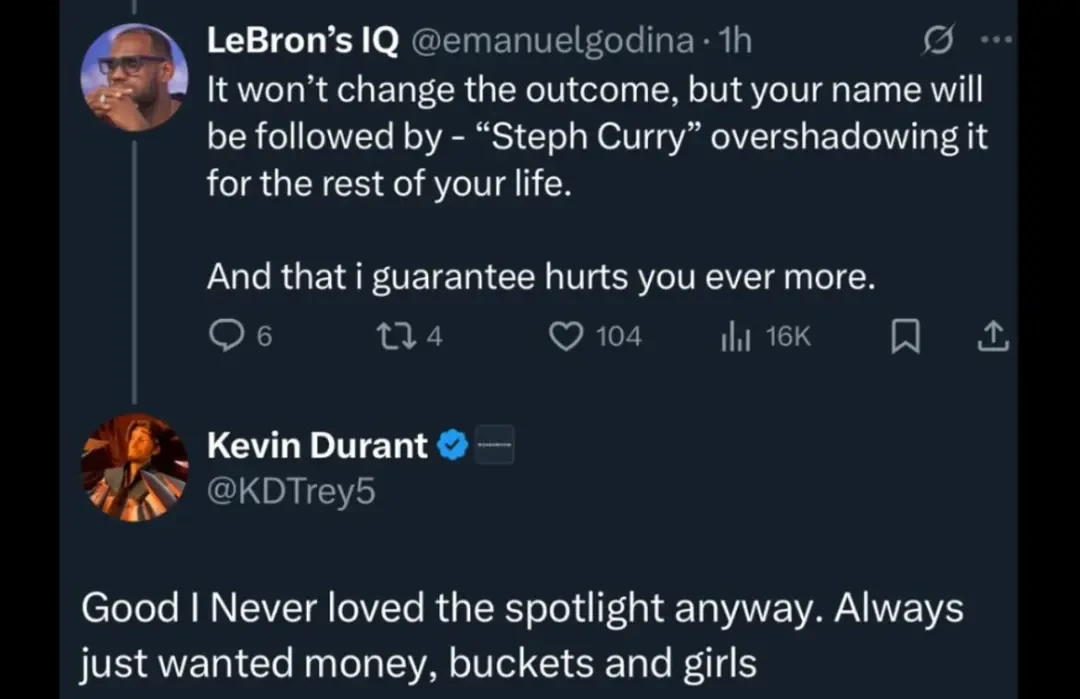Click the affiliate badge beside Kevin Durant
The height and width of the screenshot is (699, 1080).
(x=495, y=446)
